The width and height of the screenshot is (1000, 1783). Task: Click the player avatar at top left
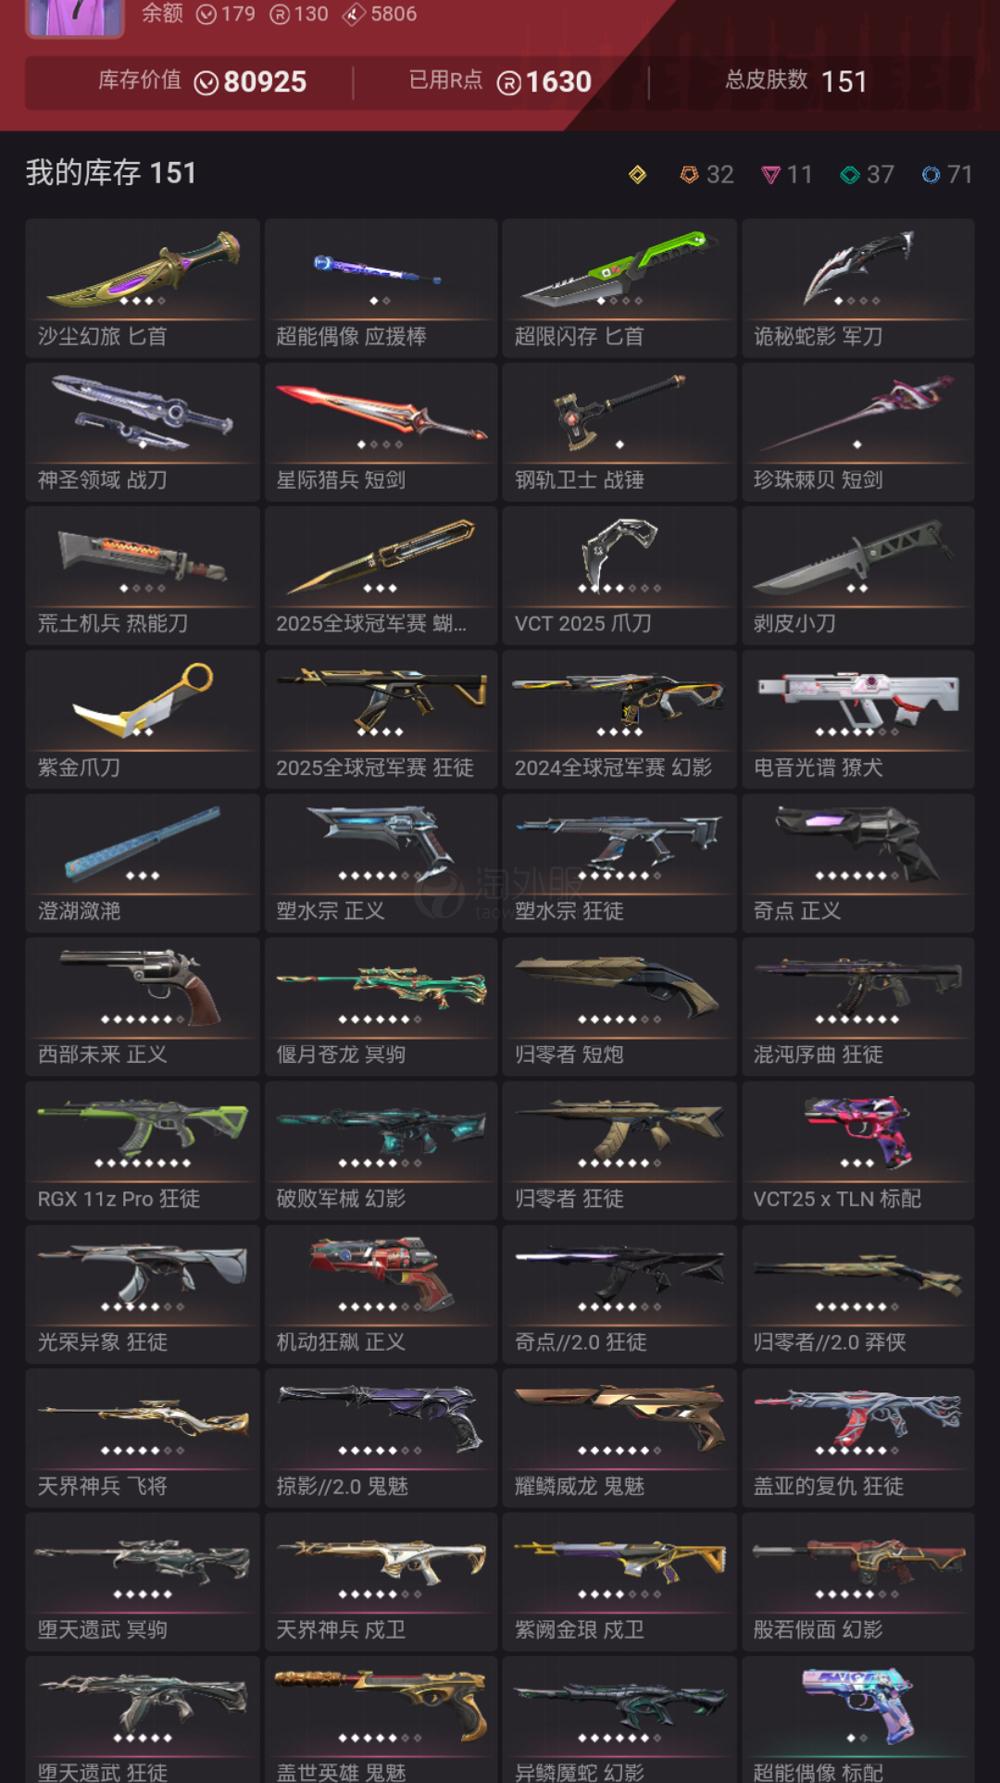coord(75,15)
